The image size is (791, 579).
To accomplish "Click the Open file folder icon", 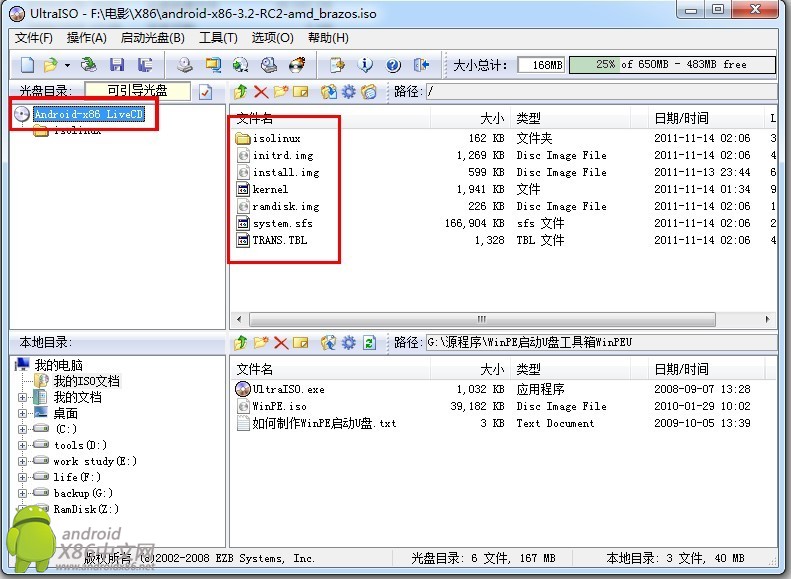I will [x=51, y=65].
